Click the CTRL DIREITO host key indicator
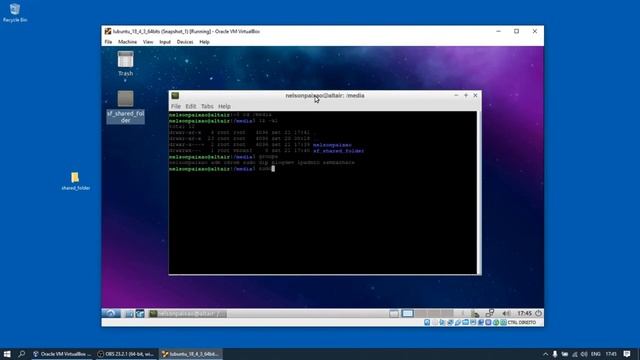Screen dimensions: 640x360 (x=522, y=322)
